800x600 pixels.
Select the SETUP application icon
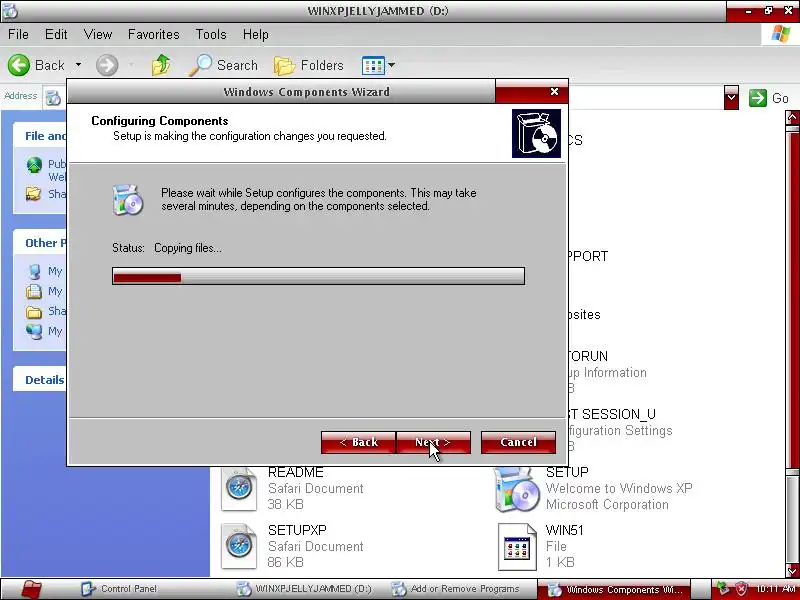pyautogui.click(x=516, y=489)
